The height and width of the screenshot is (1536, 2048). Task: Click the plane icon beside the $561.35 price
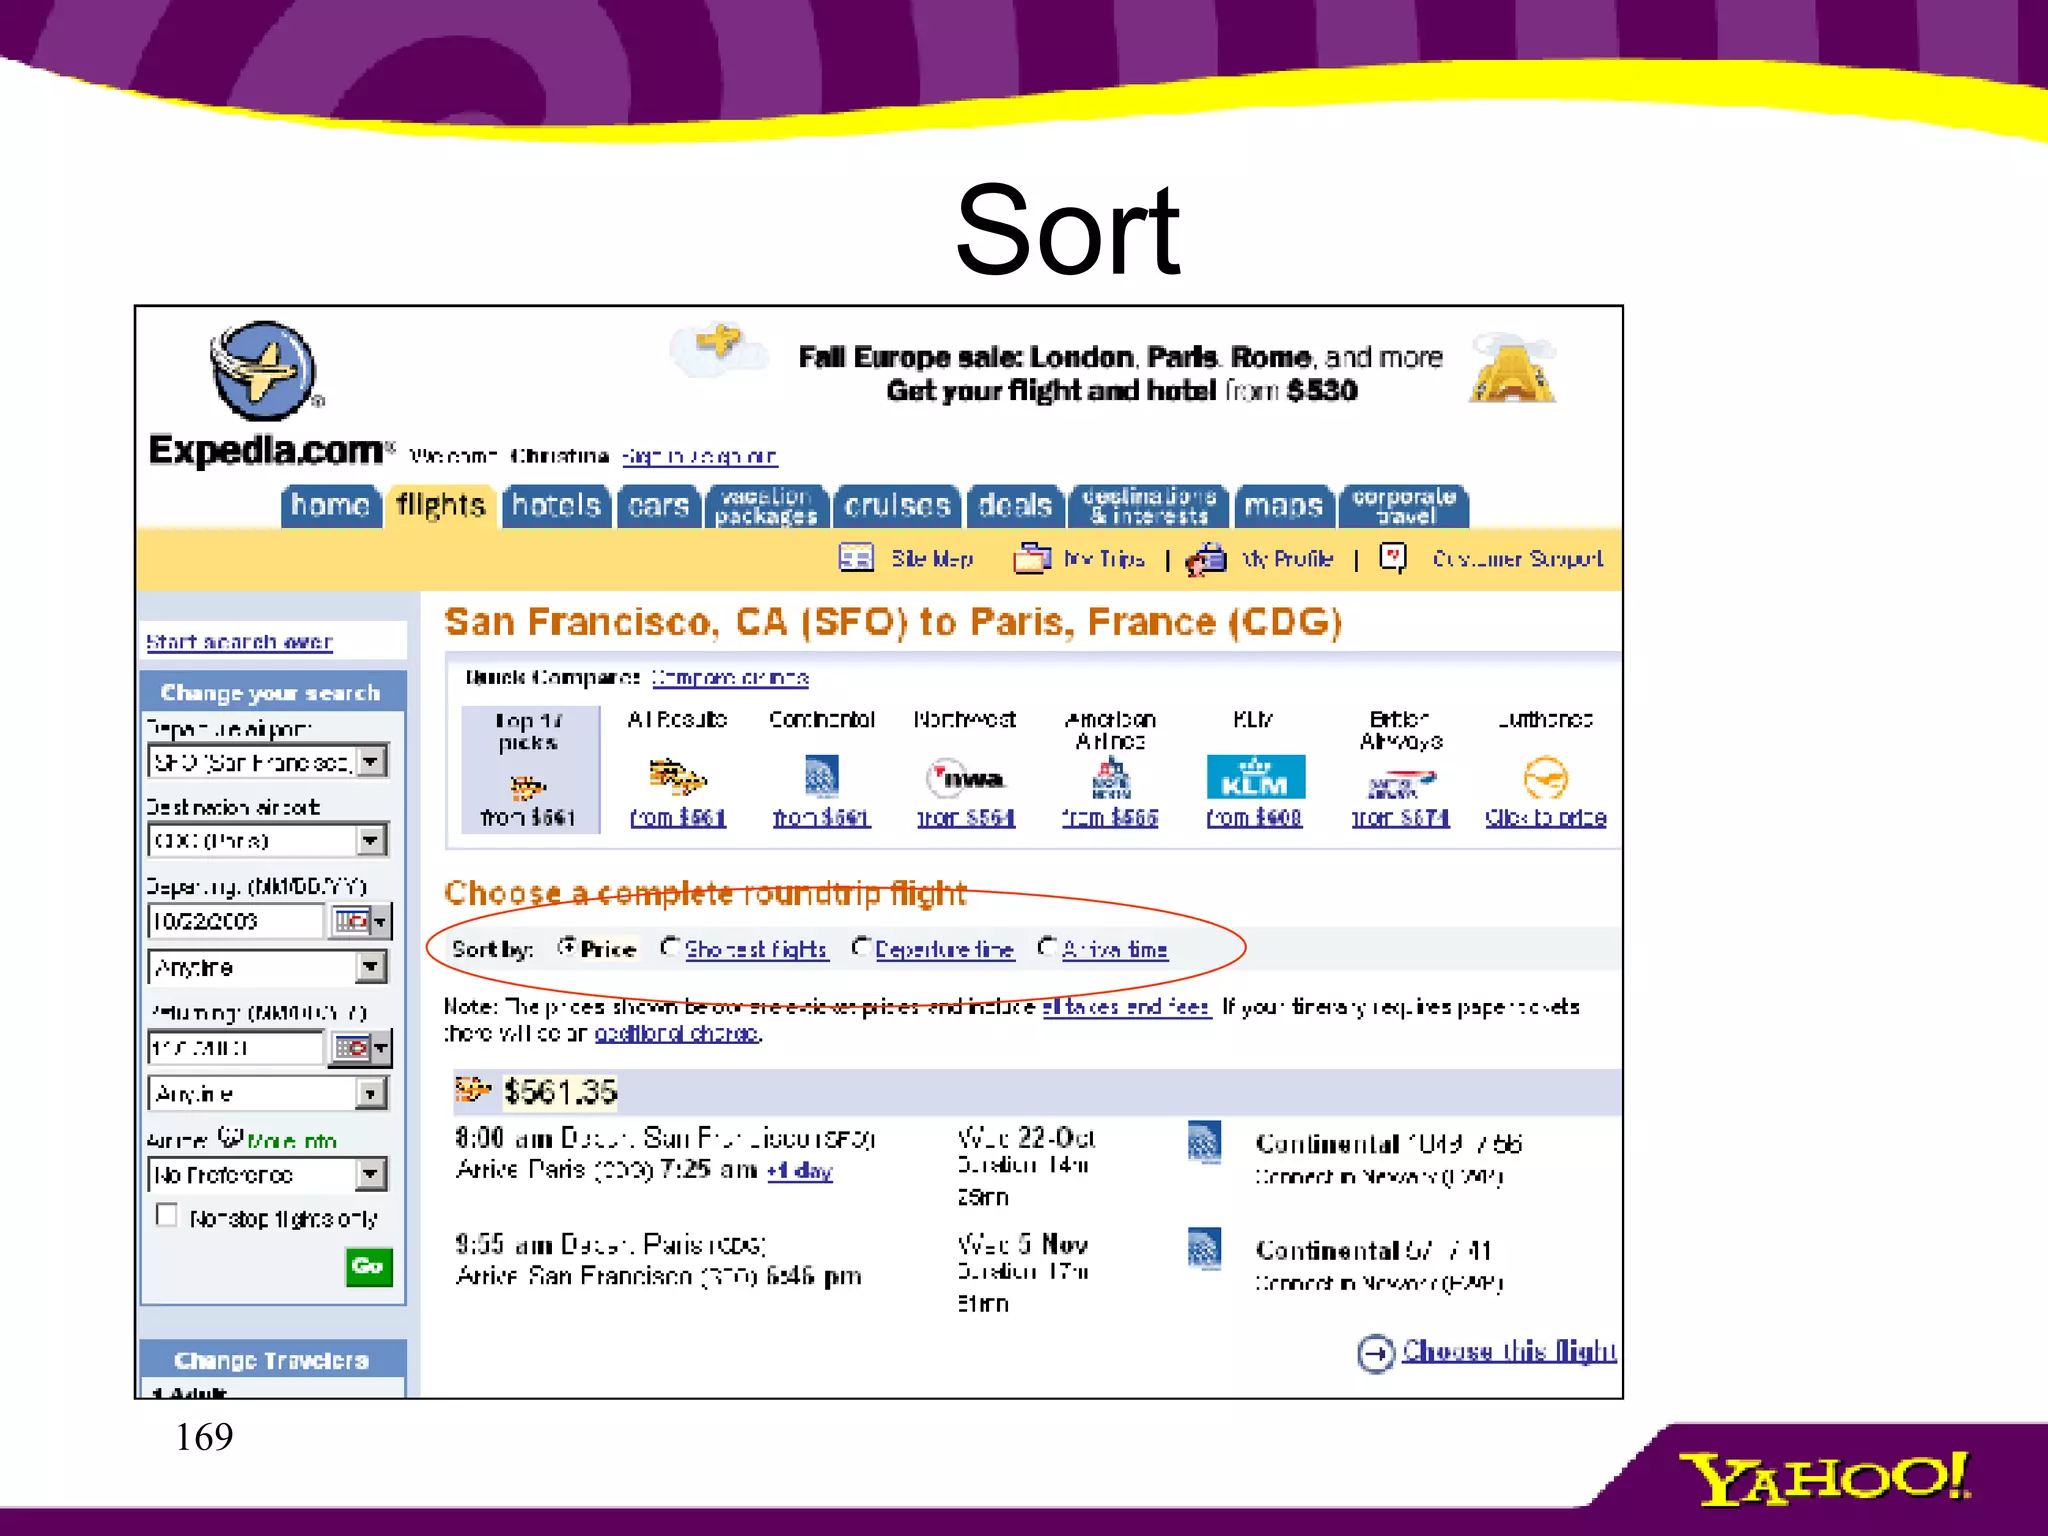pyautogui.click(x=473, y=1089)
